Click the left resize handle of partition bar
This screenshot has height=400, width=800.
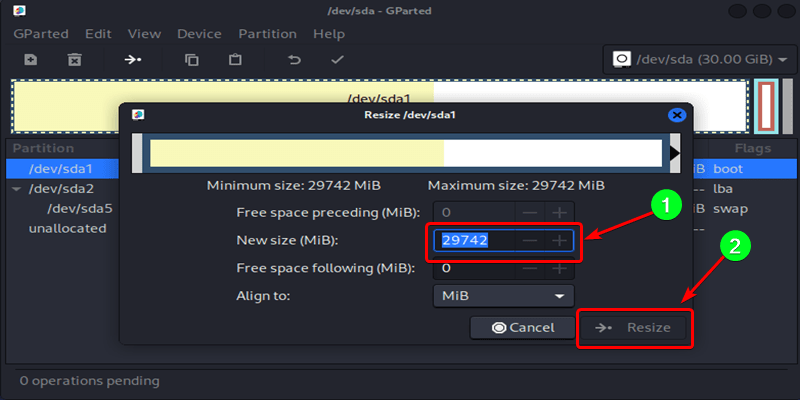pos(137,153)
